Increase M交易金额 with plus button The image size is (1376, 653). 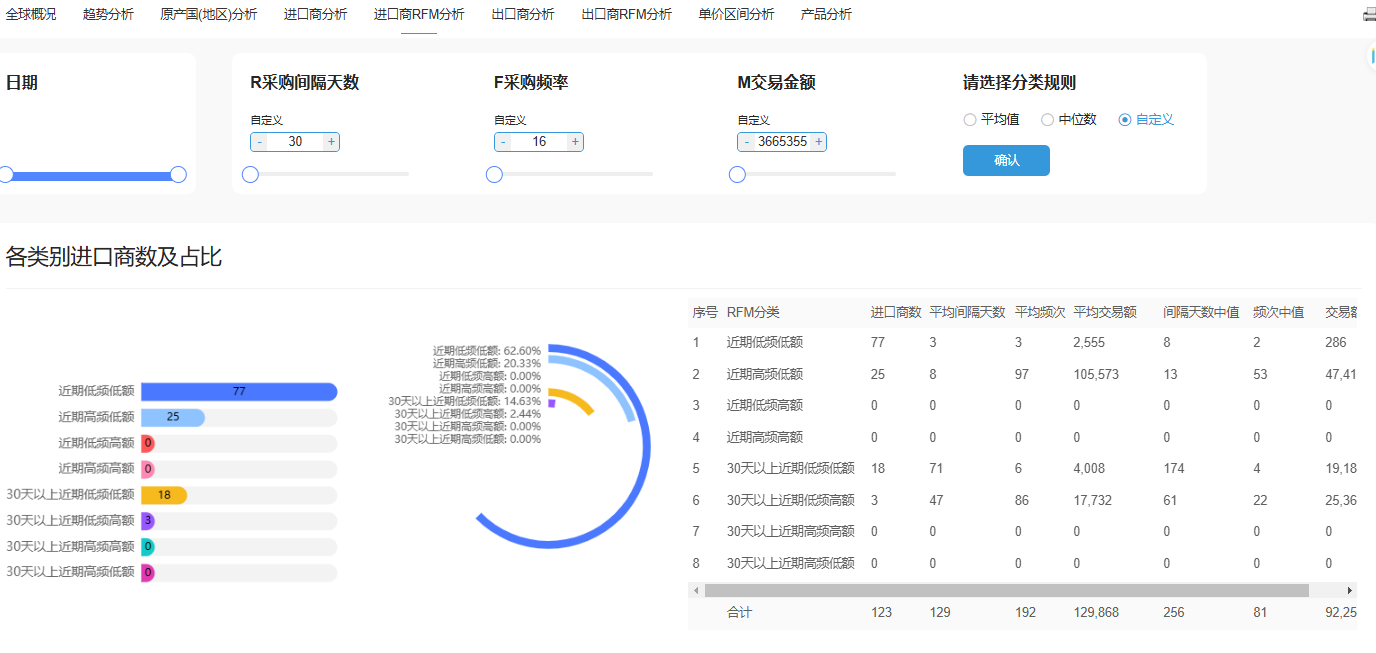tap(818, 142)
